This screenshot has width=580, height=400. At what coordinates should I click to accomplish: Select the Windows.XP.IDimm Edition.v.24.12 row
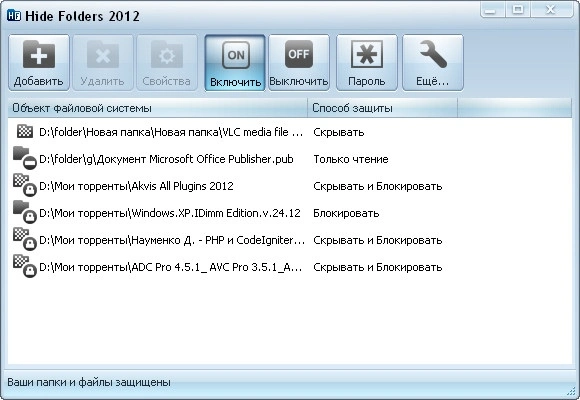pos(290,213)
